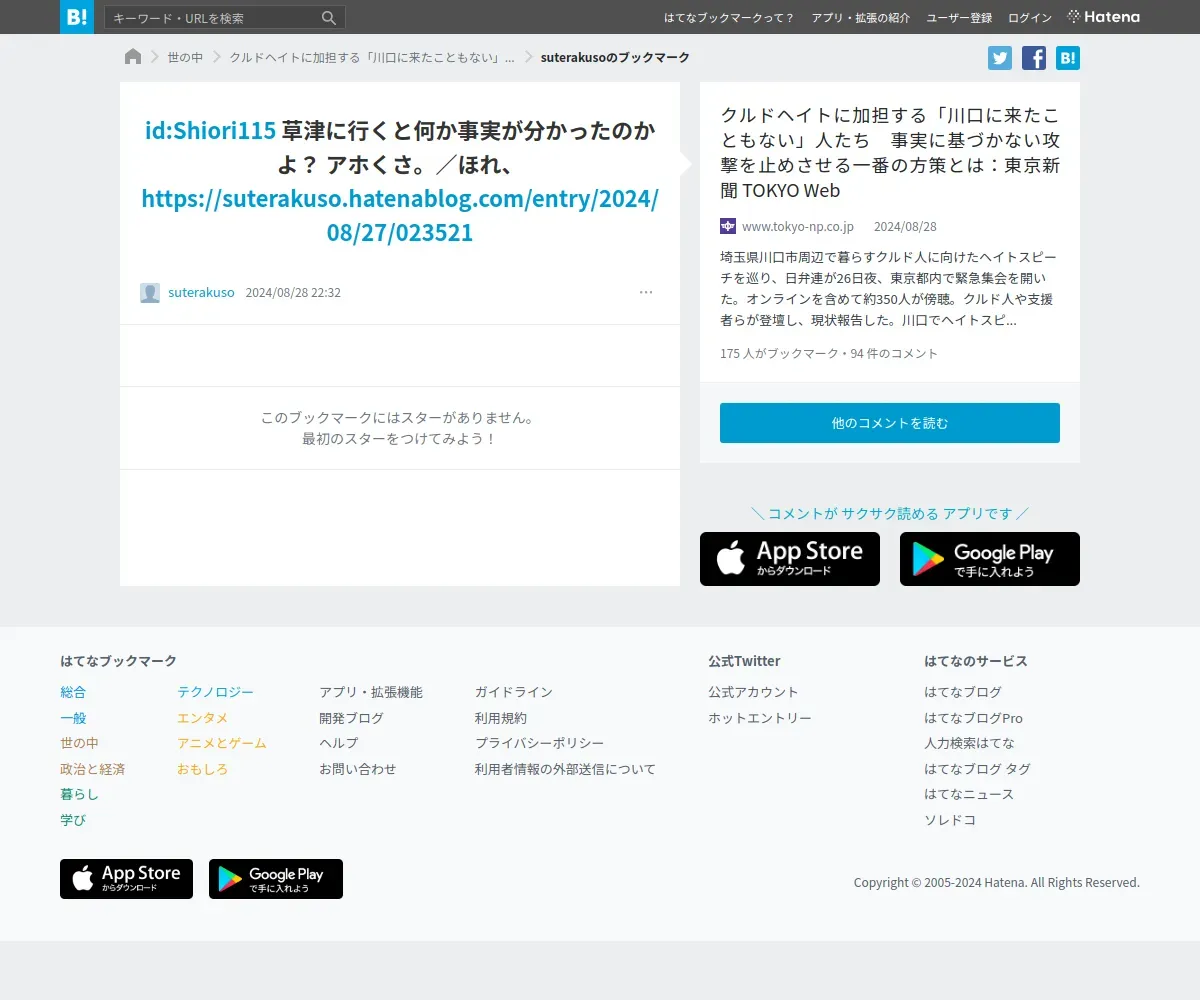Open ホットエントリー Twitter link
Viewport: 1200px width, 1000px height.
(x=760, y=718)
